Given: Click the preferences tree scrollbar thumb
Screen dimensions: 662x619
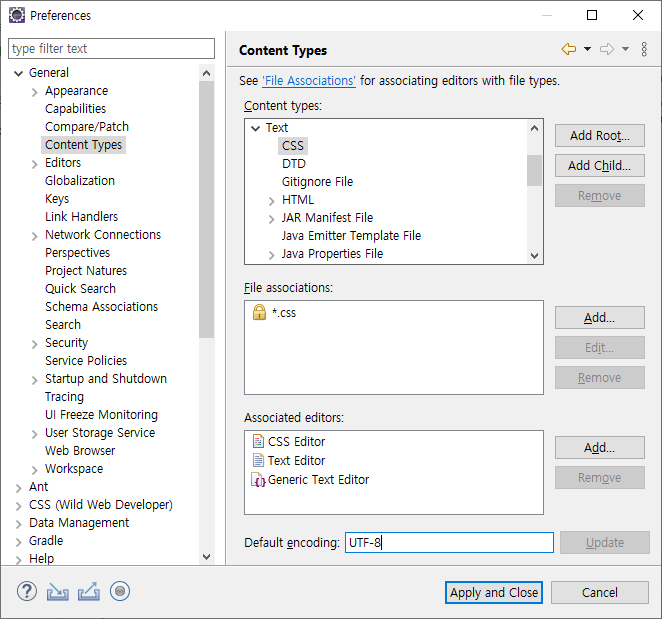Looking at the screenshot, I should coord(206,209).
